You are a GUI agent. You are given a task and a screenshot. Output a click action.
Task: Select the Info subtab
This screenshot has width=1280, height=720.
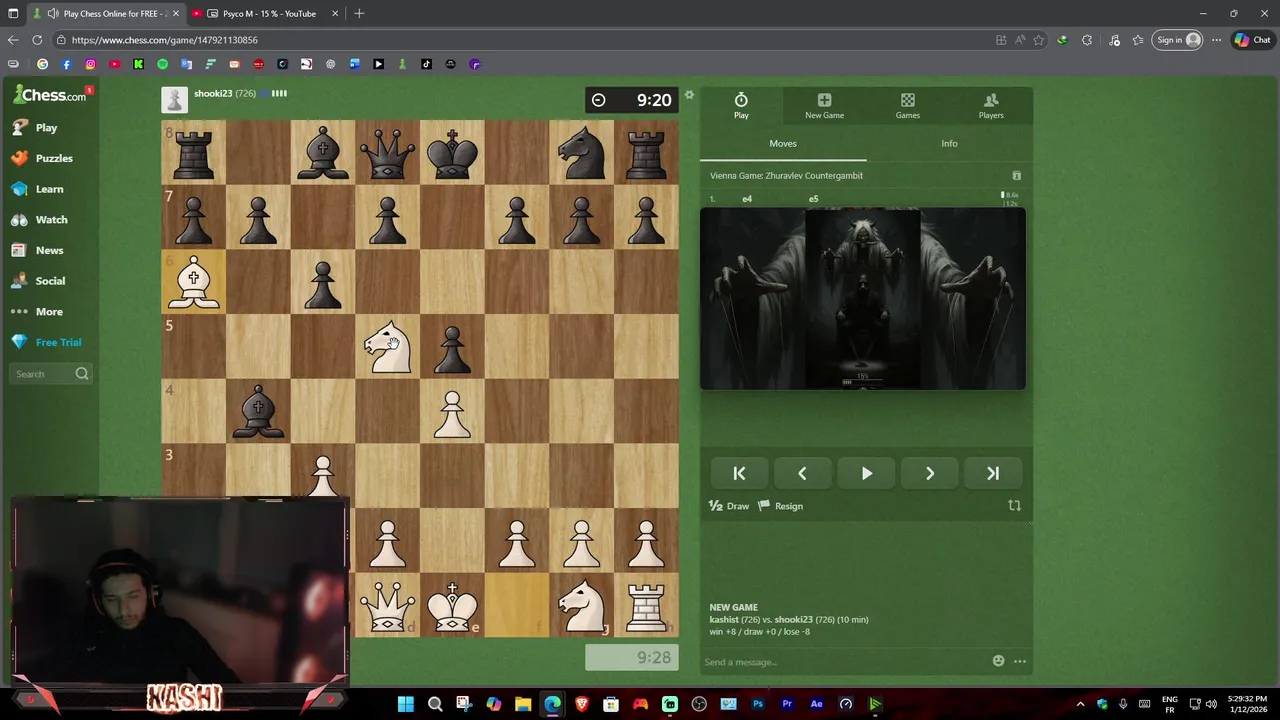[949, 144]
